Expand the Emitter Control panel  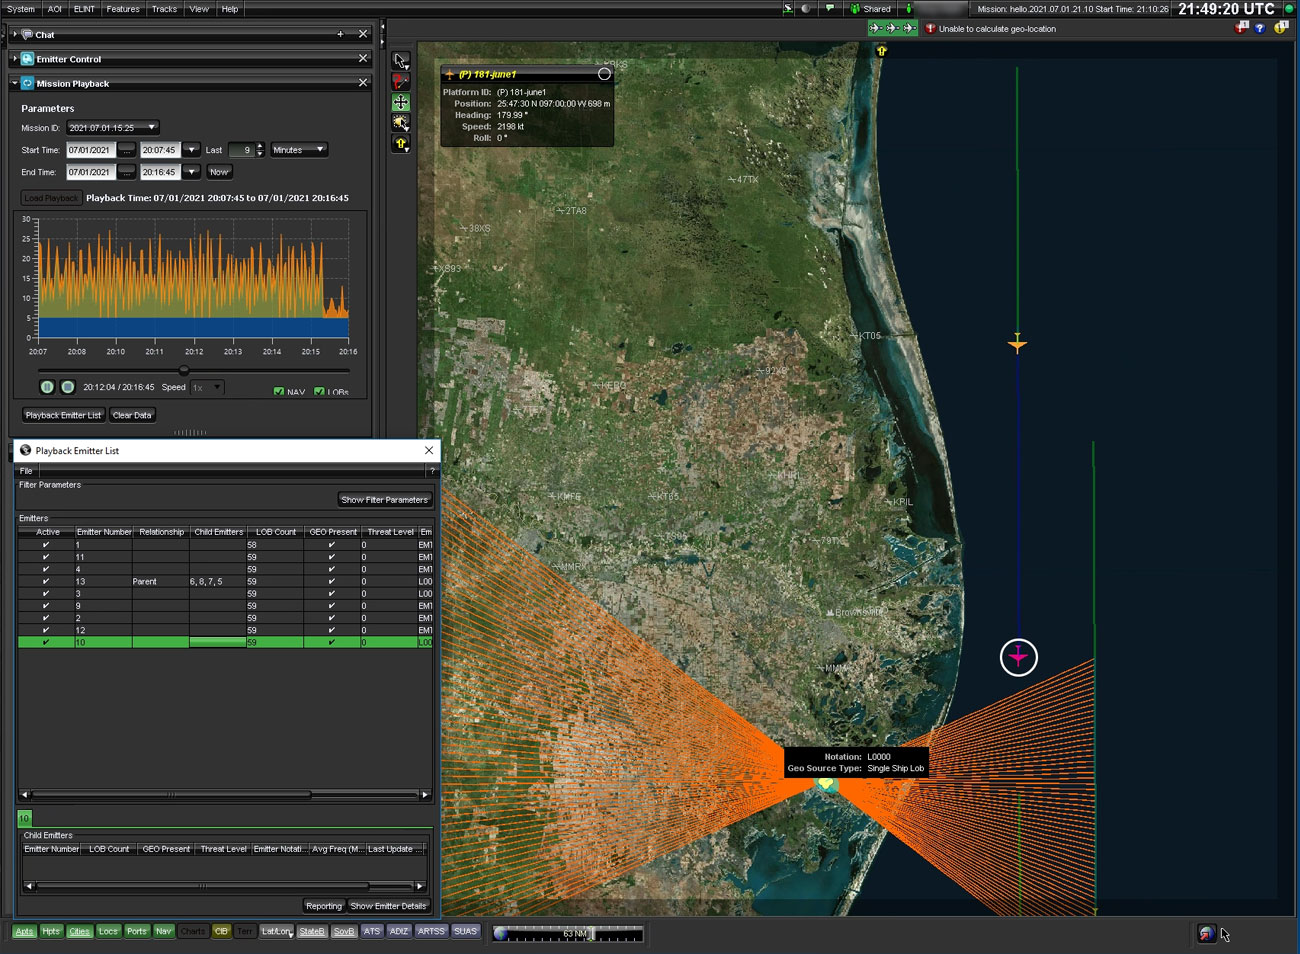(x=15, y=59)
